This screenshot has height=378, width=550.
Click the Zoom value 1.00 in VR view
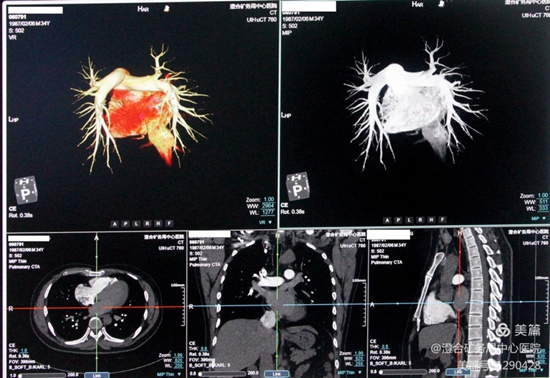click(269, 199)
